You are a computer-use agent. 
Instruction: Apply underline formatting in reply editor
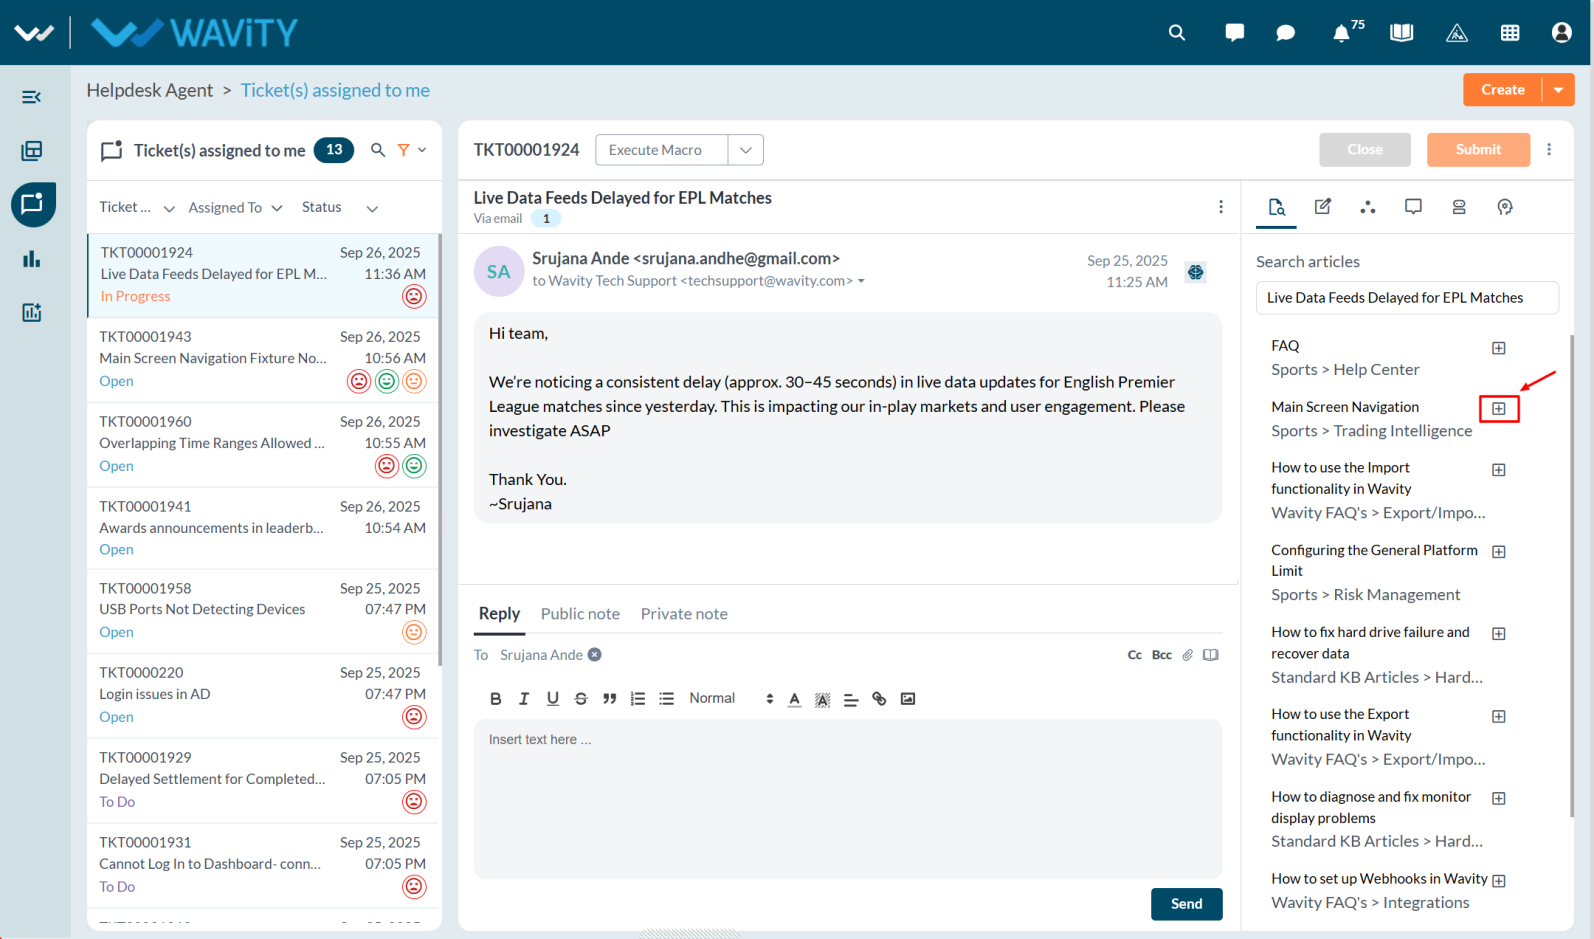pyautogui.click(x=553, y=699)
